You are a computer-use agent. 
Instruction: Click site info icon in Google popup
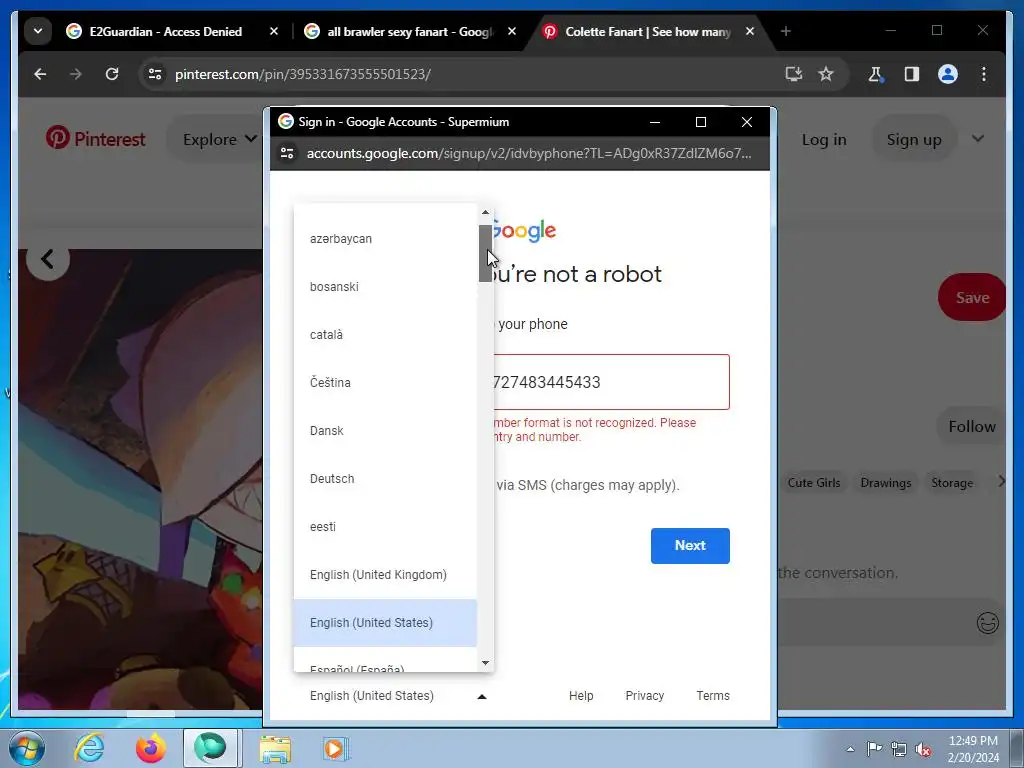tap(287, 153)
